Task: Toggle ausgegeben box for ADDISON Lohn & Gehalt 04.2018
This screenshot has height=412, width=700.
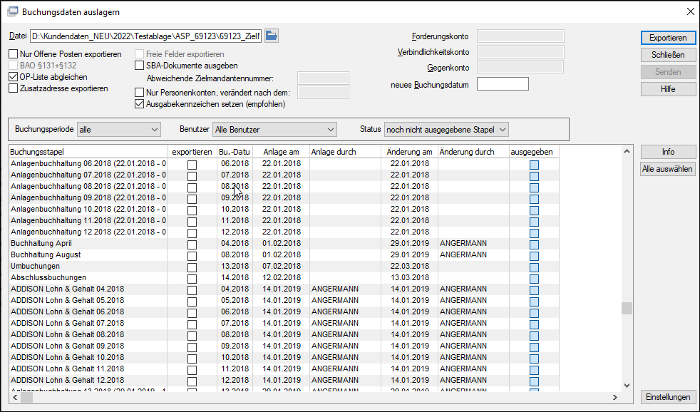Action: click(534, 290)
